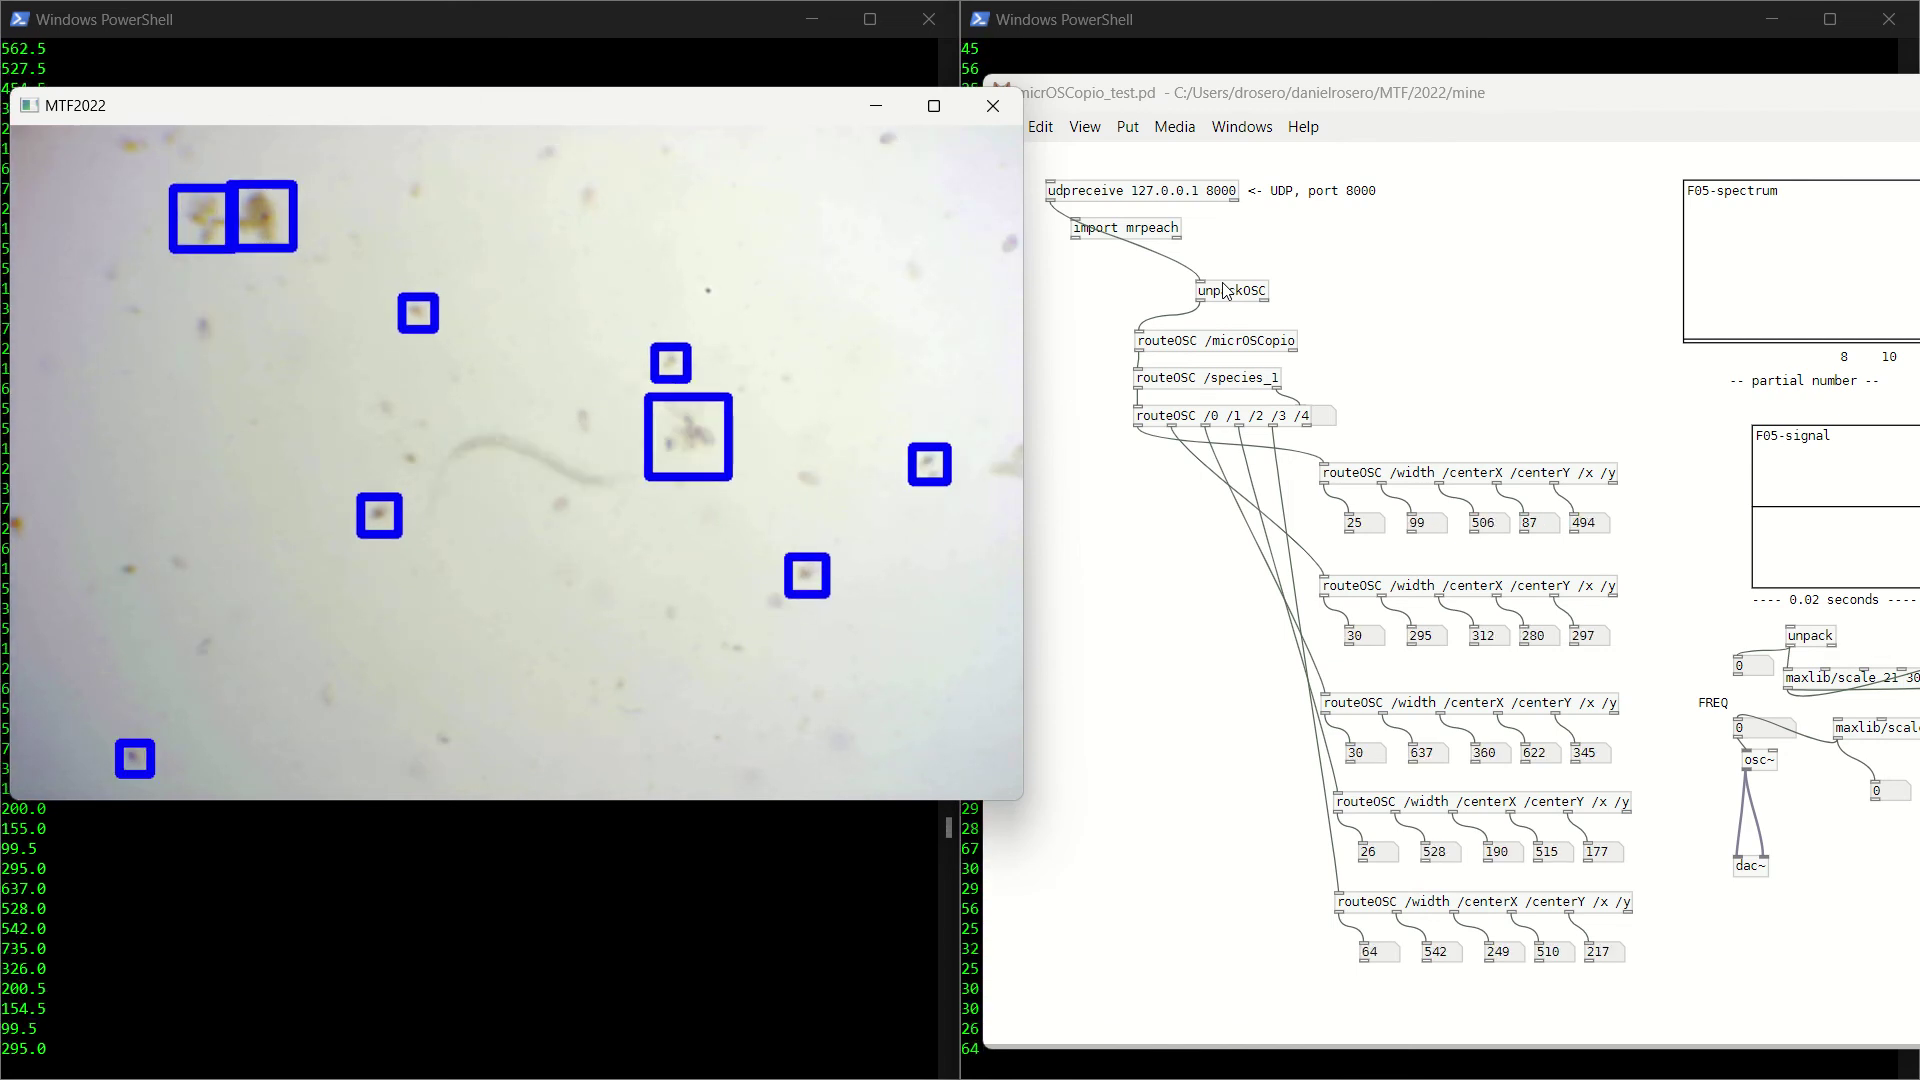Click the largest blue detection box in MTF2022
1920x1080 pixels.
coord(688,437)
